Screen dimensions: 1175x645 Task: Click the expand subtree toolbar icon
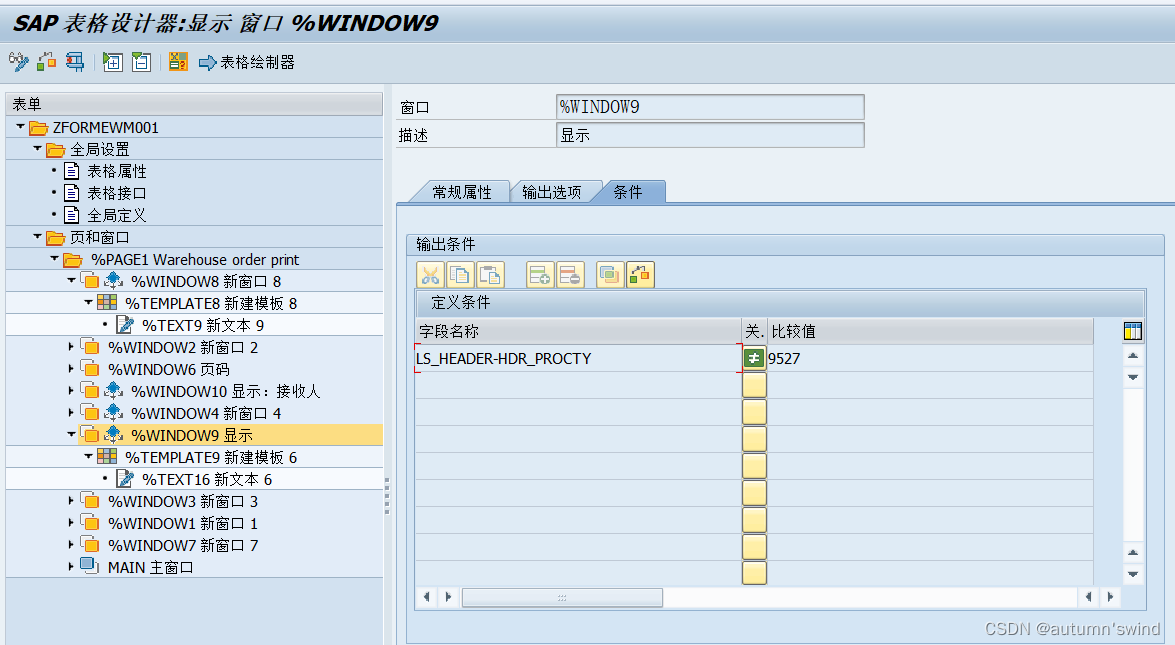pyautogui.click(x=112, y=61)
